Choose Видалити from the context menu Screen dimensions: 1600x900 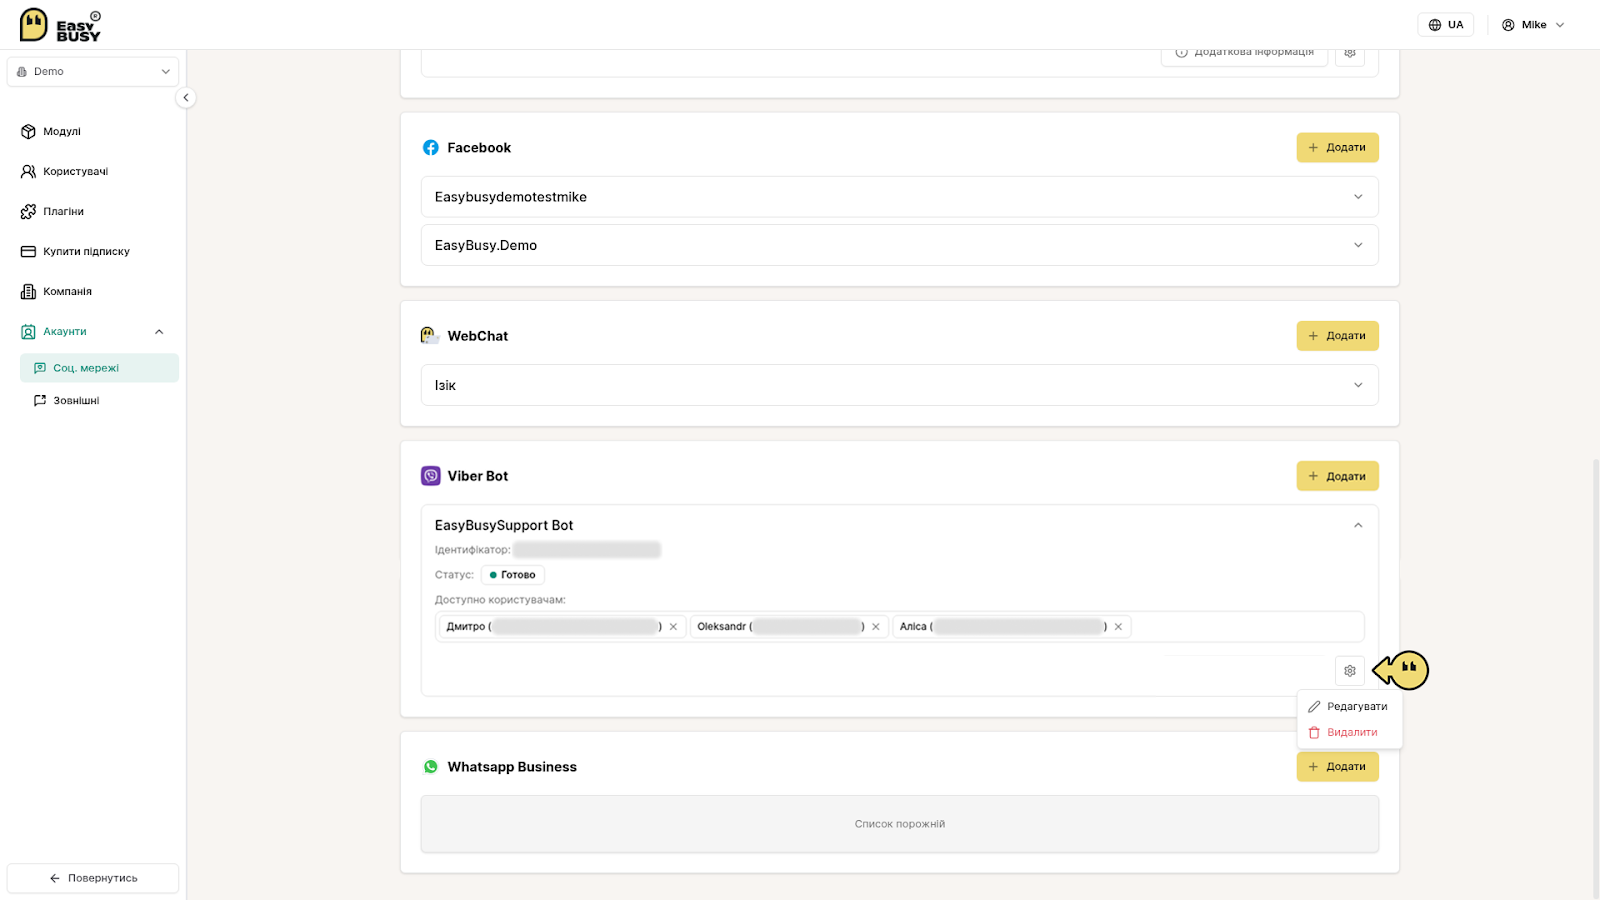(1349, 732)
